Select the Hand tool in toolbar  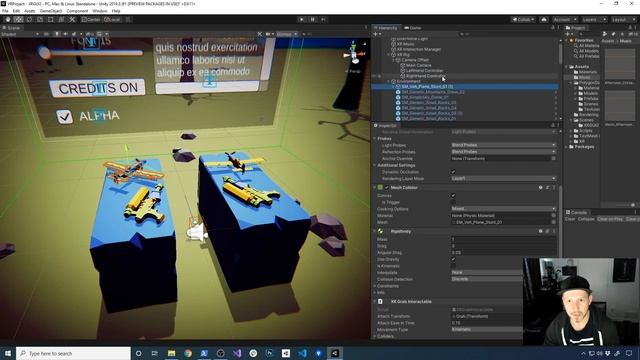(x=8, y=20)
